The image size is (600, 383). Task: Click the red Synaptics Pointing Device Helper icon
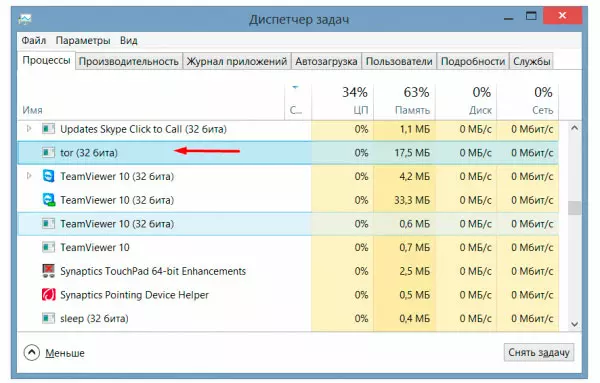[48, 295]
